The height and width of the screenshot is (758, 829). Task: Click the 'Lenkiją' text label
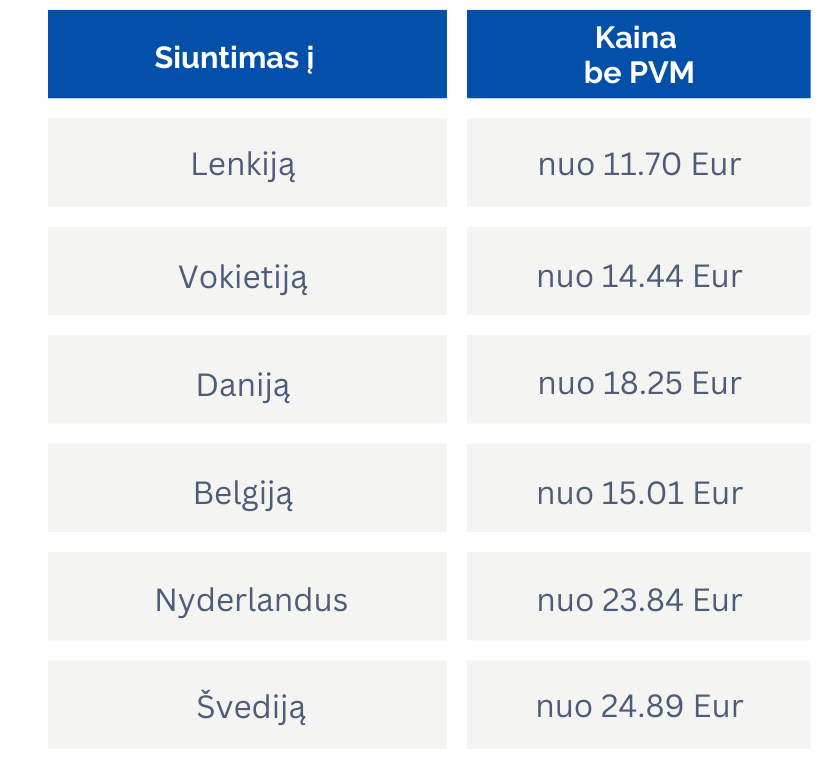[243, 166]
